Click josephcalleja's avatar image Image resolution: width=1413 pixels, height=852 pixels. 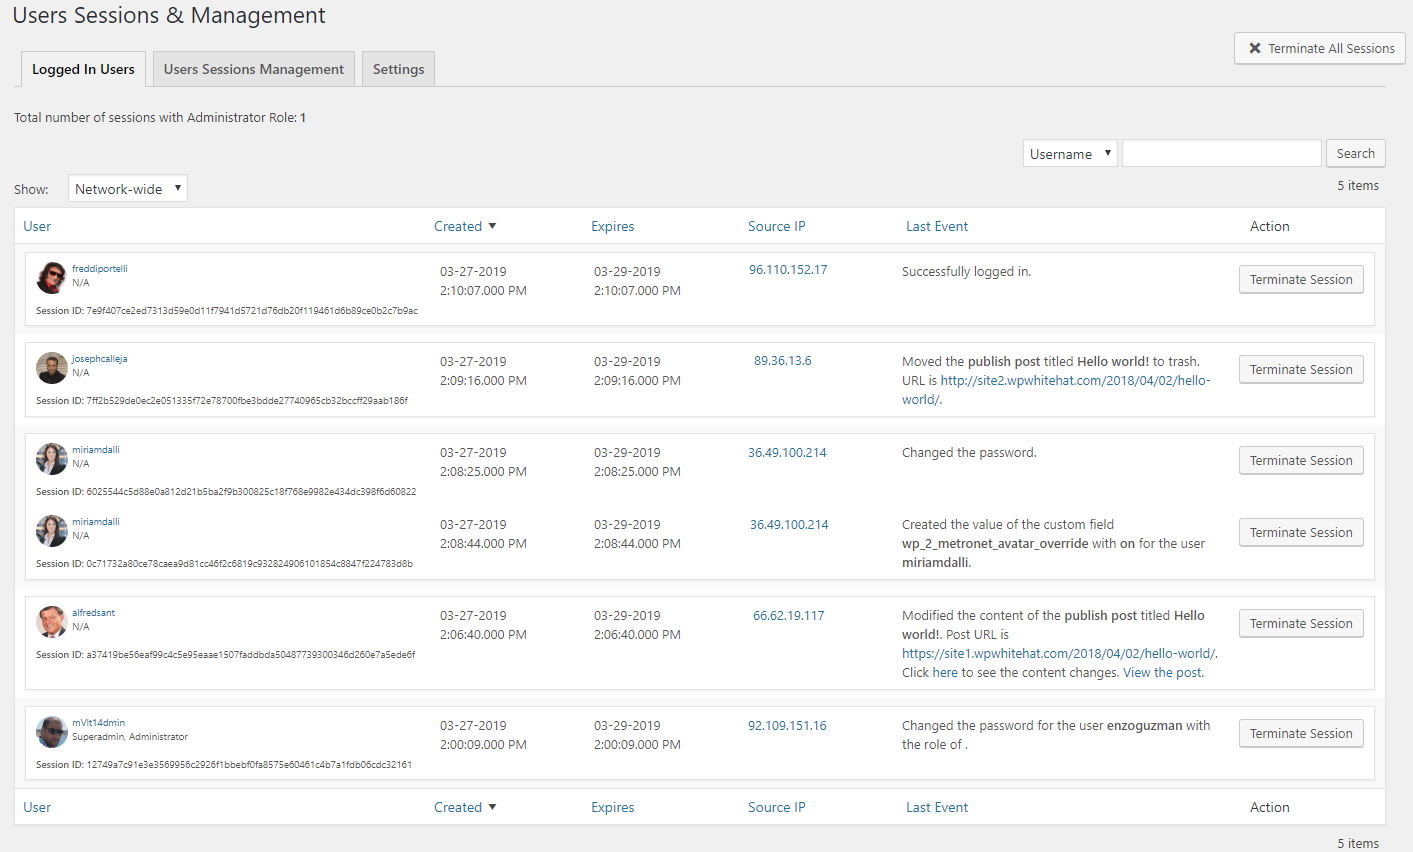click(x=52, y=368)
